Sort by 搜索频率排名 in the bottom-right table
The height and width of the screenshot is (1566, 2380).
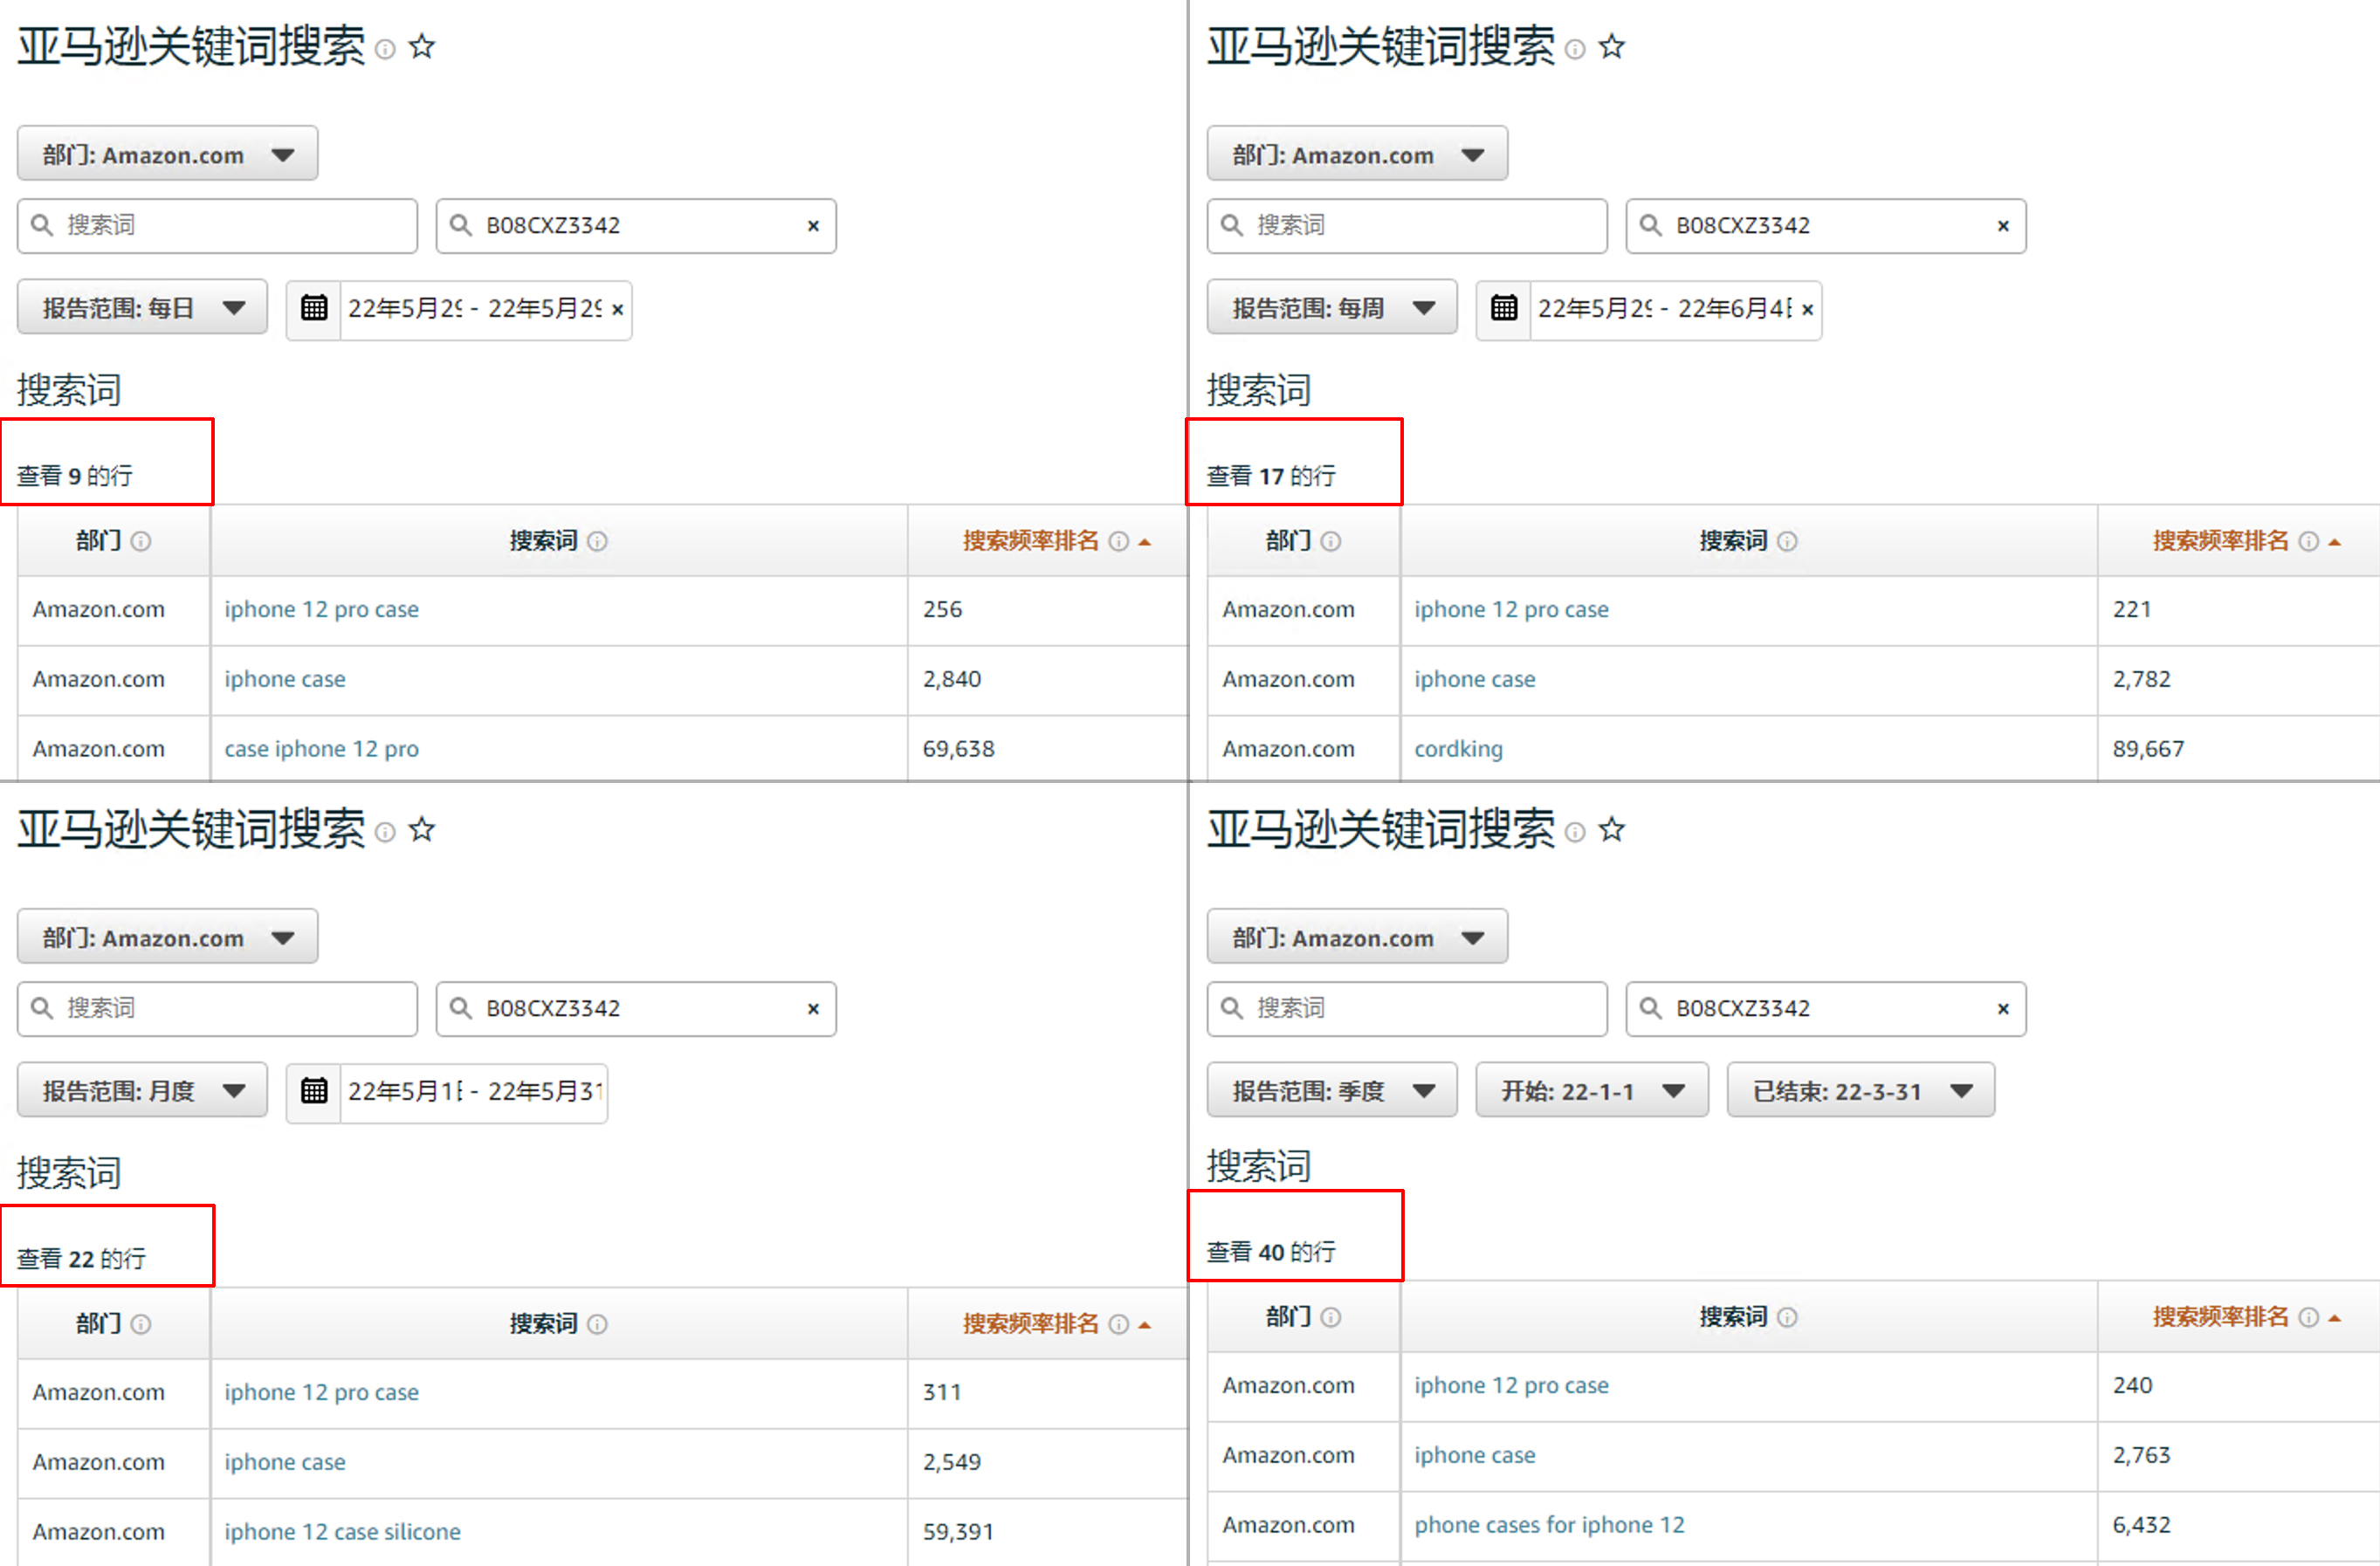pyautogui.click(x=2220, y=1317)
